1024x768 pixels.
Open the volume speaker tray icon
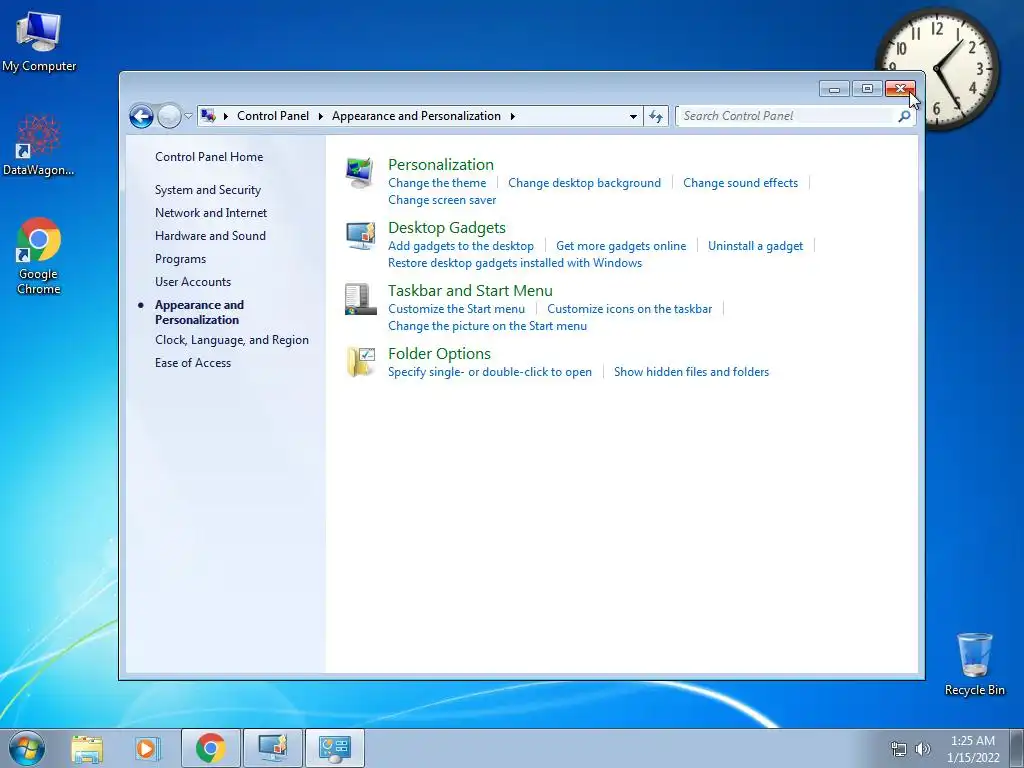[x=923, y=749]
